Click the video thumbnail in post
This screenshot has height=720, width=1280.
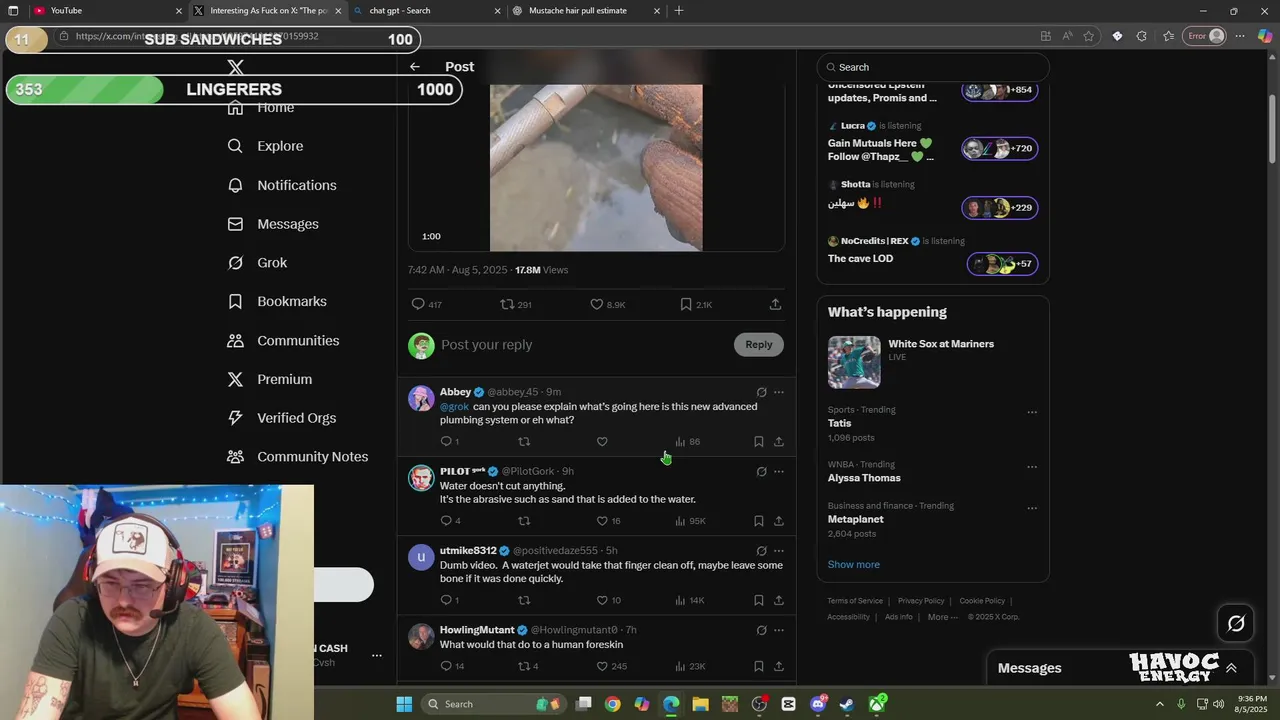[x=596, y=168]
